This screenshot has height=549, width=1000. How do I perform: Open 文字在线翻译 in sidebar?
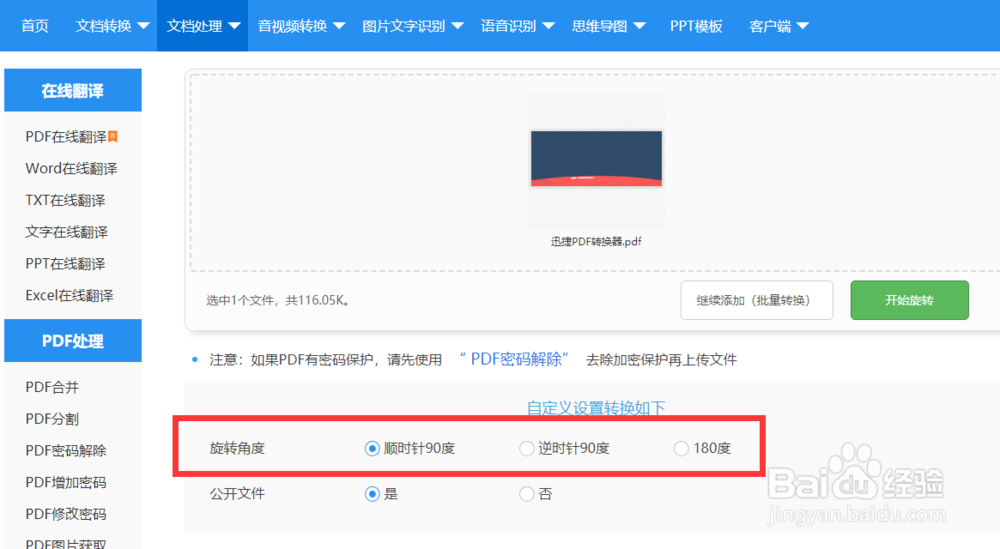(66, 232)
